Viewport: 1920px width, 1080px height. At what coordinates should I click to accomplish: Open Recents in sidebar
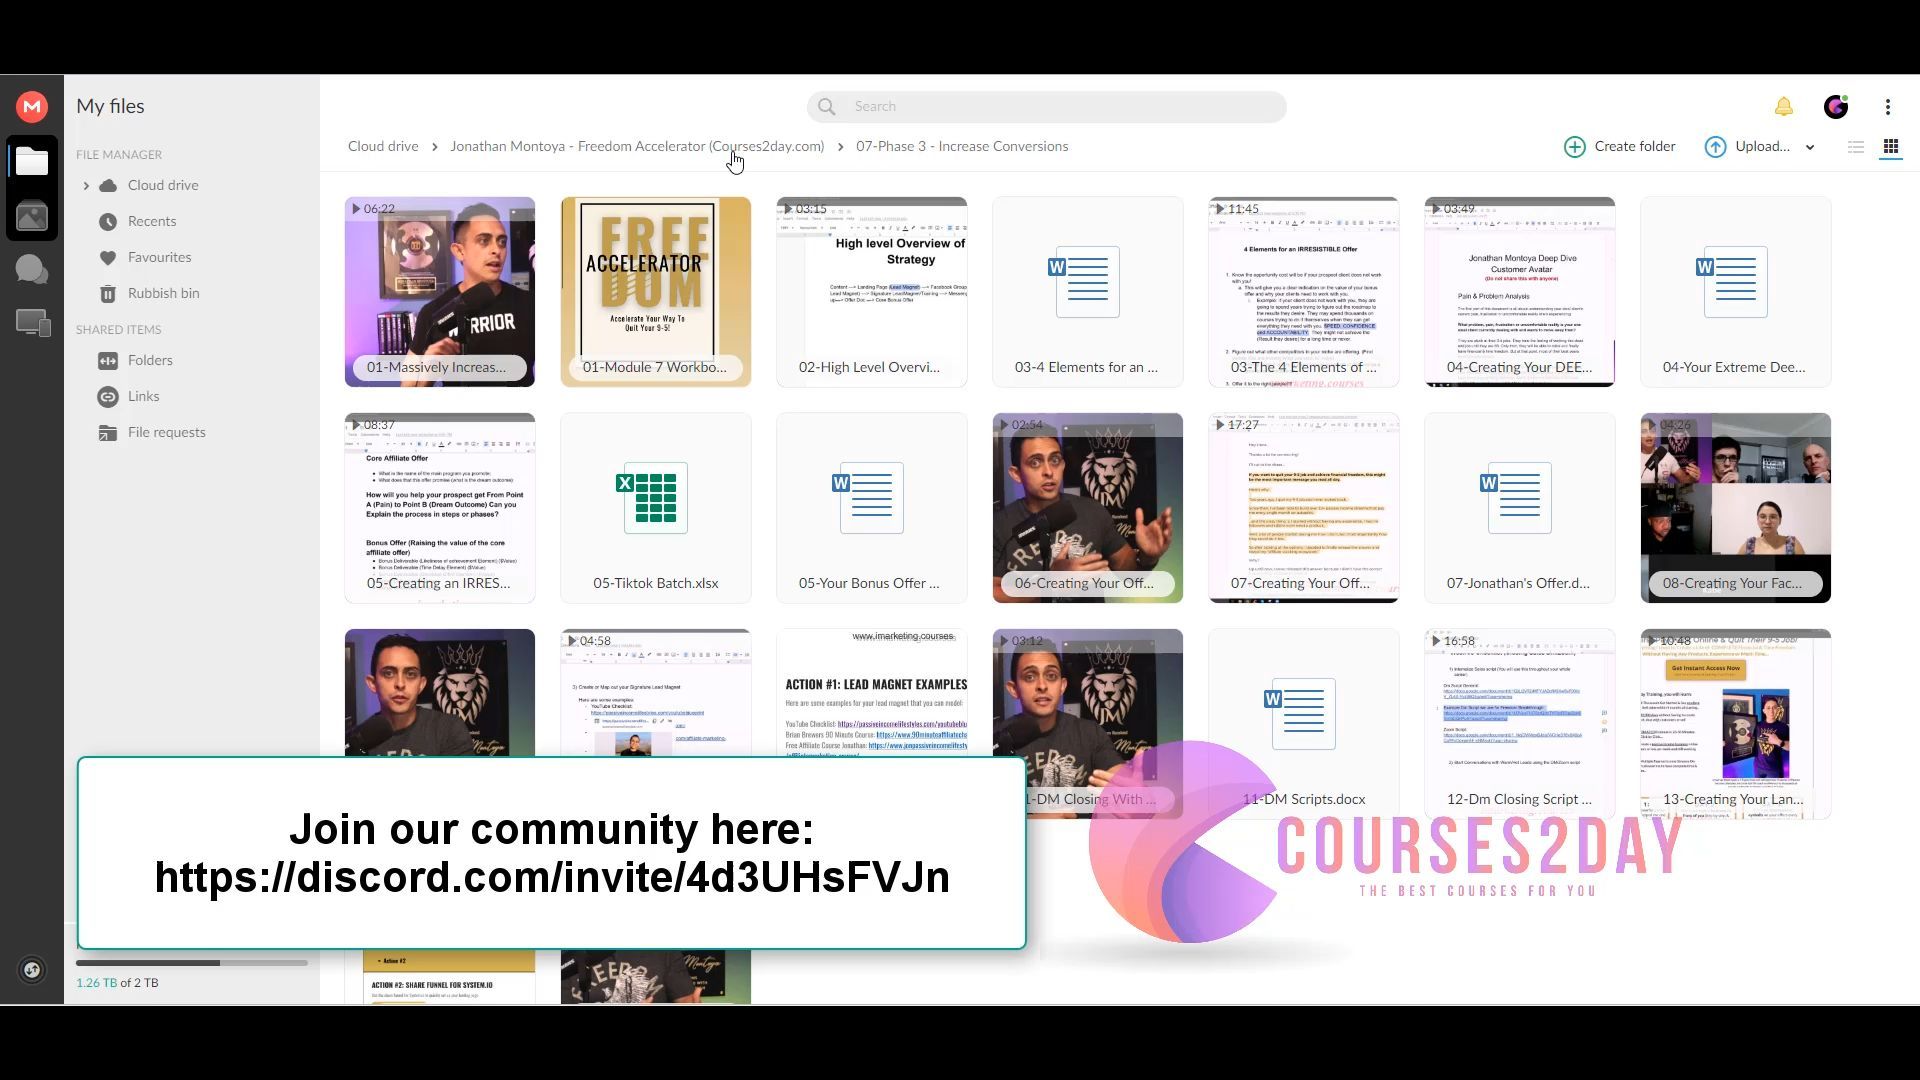(152, 221)
